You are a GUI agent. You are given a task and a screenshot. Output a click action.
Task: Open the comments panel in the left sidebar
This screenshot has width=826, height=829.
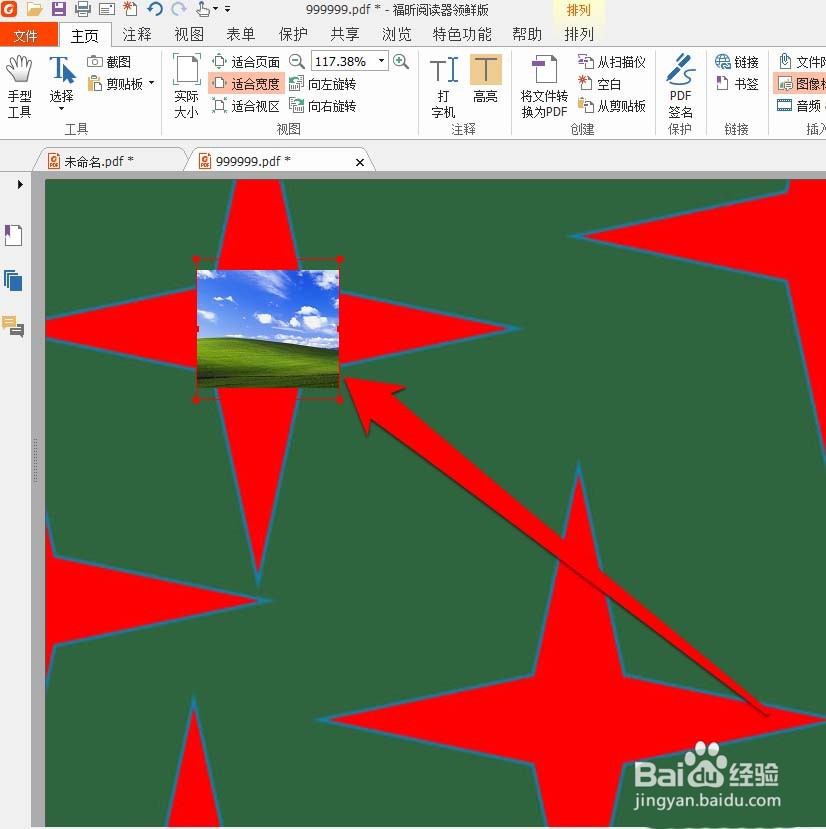point(13,328)
